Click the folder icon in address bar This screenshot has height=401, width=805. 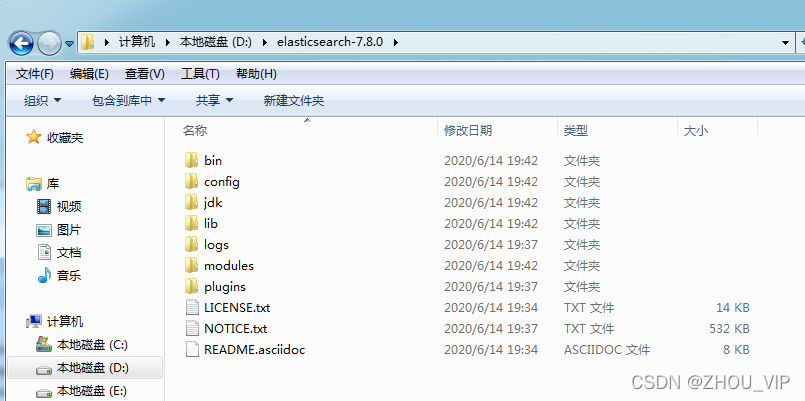click(88, 42)
